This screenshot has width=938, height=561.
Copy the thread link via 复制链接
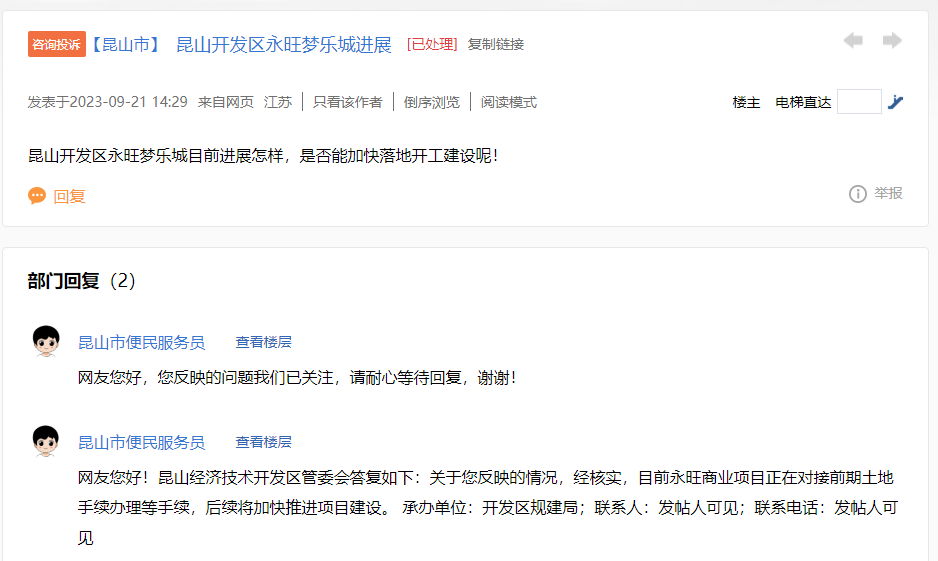click(x=496, y=44)
